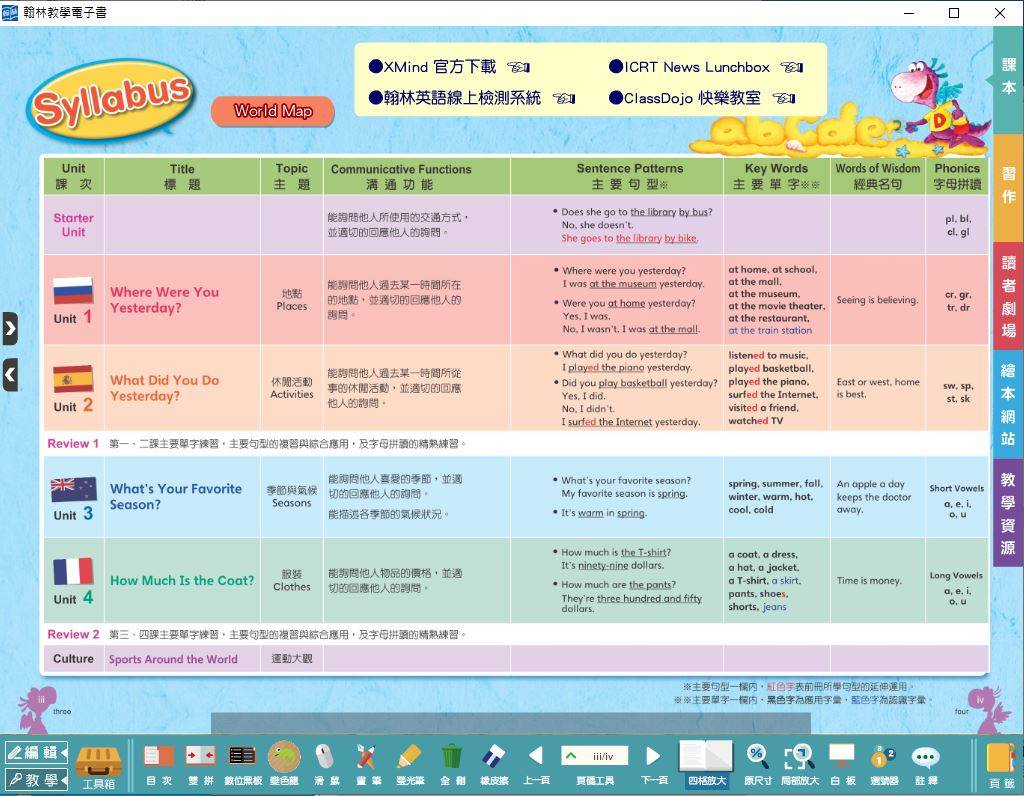
Task: Click the Key Words column header
Action: point(776,176)
